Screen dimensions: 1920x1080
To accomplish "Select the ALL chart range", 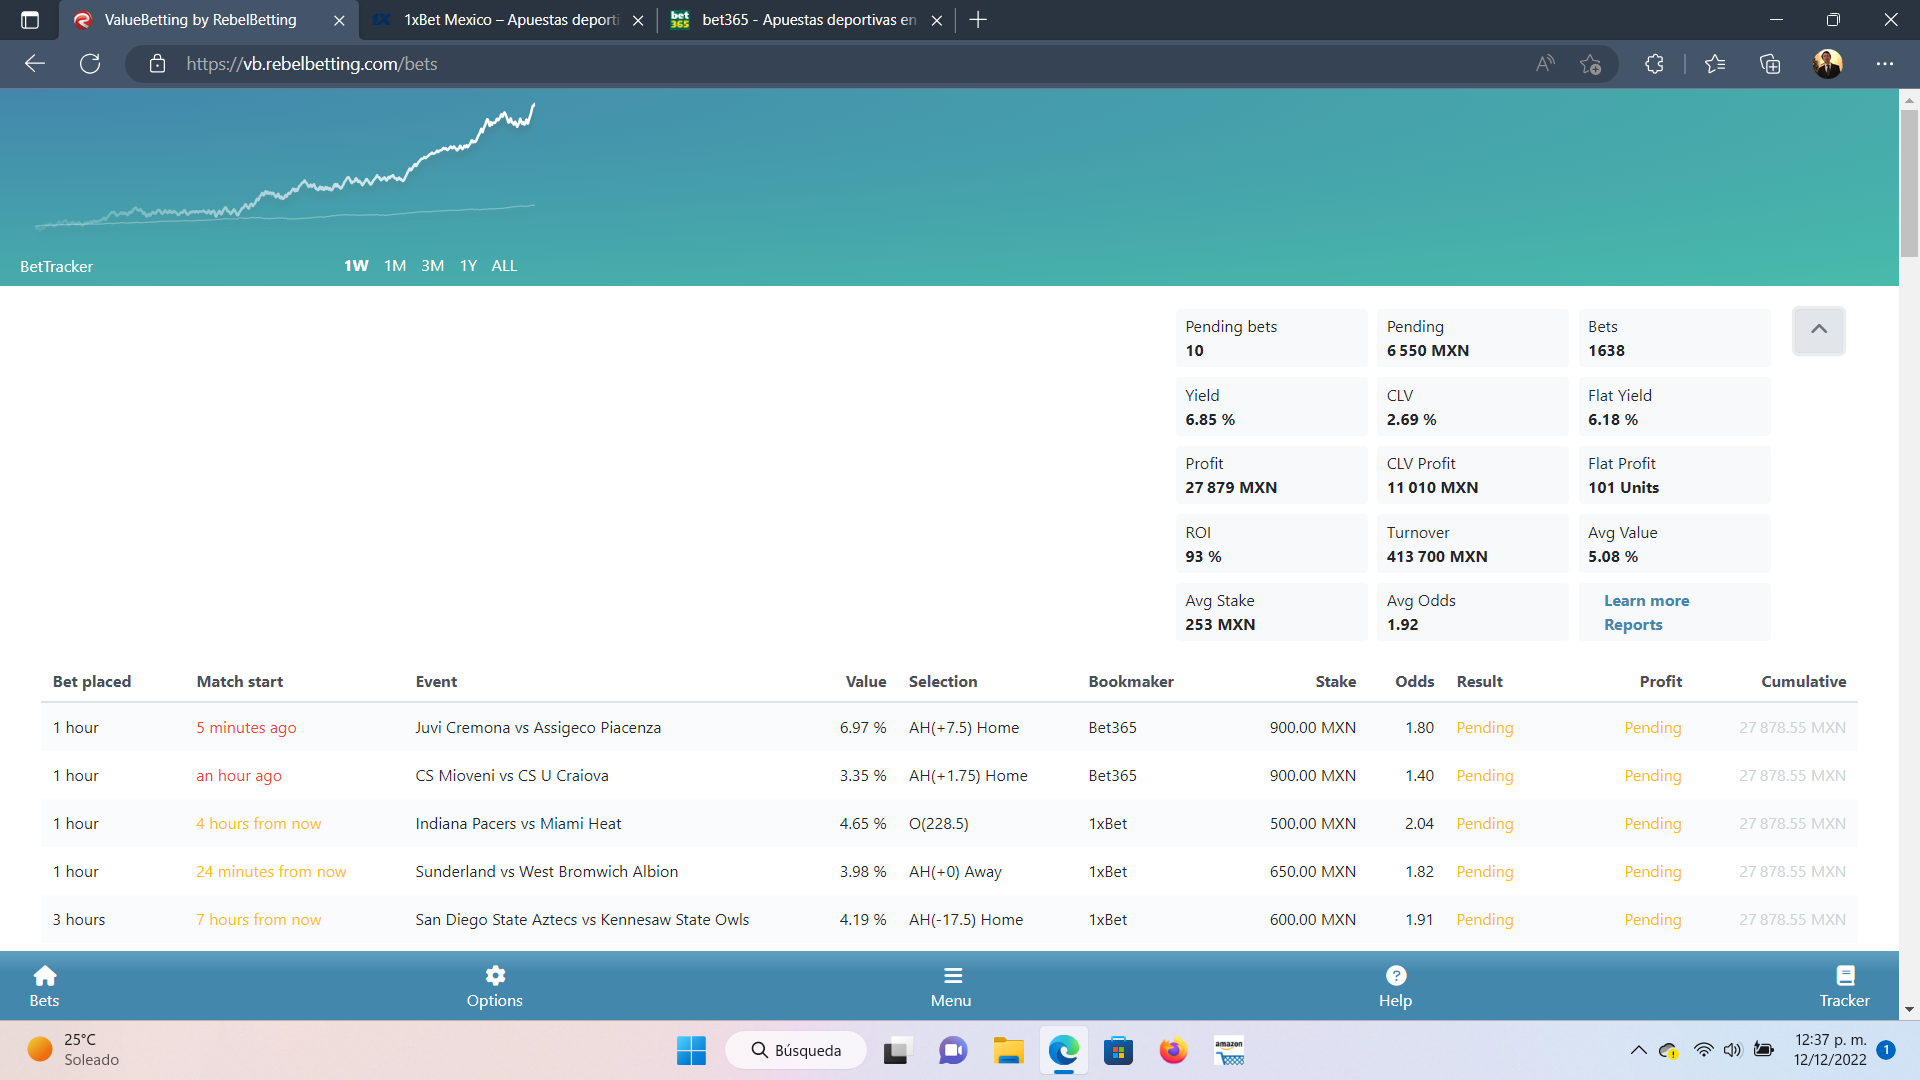I will tap(504, 266).
